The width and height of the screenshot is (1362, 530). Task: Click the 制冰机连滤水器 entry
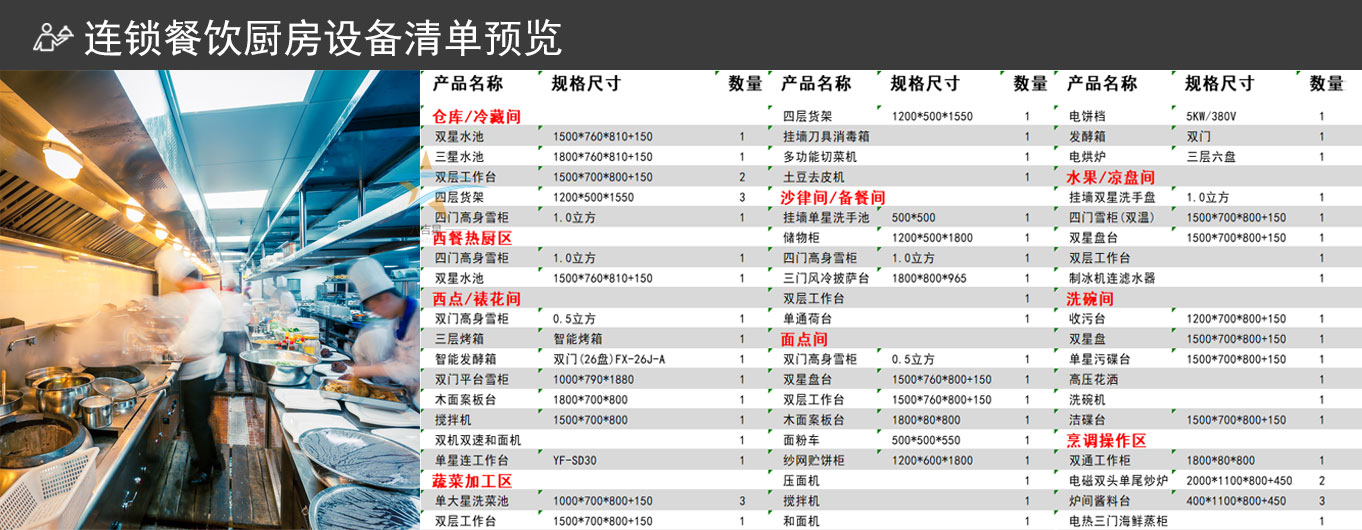tap(1112, 278)
